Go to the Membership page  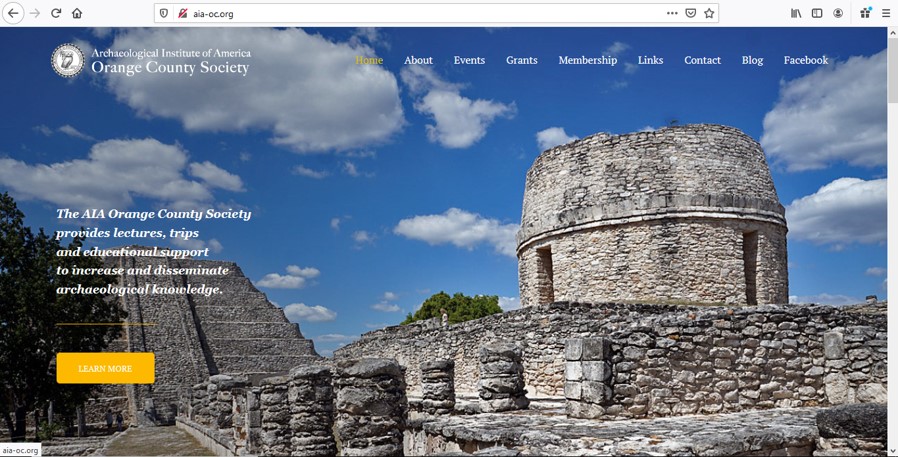(587, 60)
